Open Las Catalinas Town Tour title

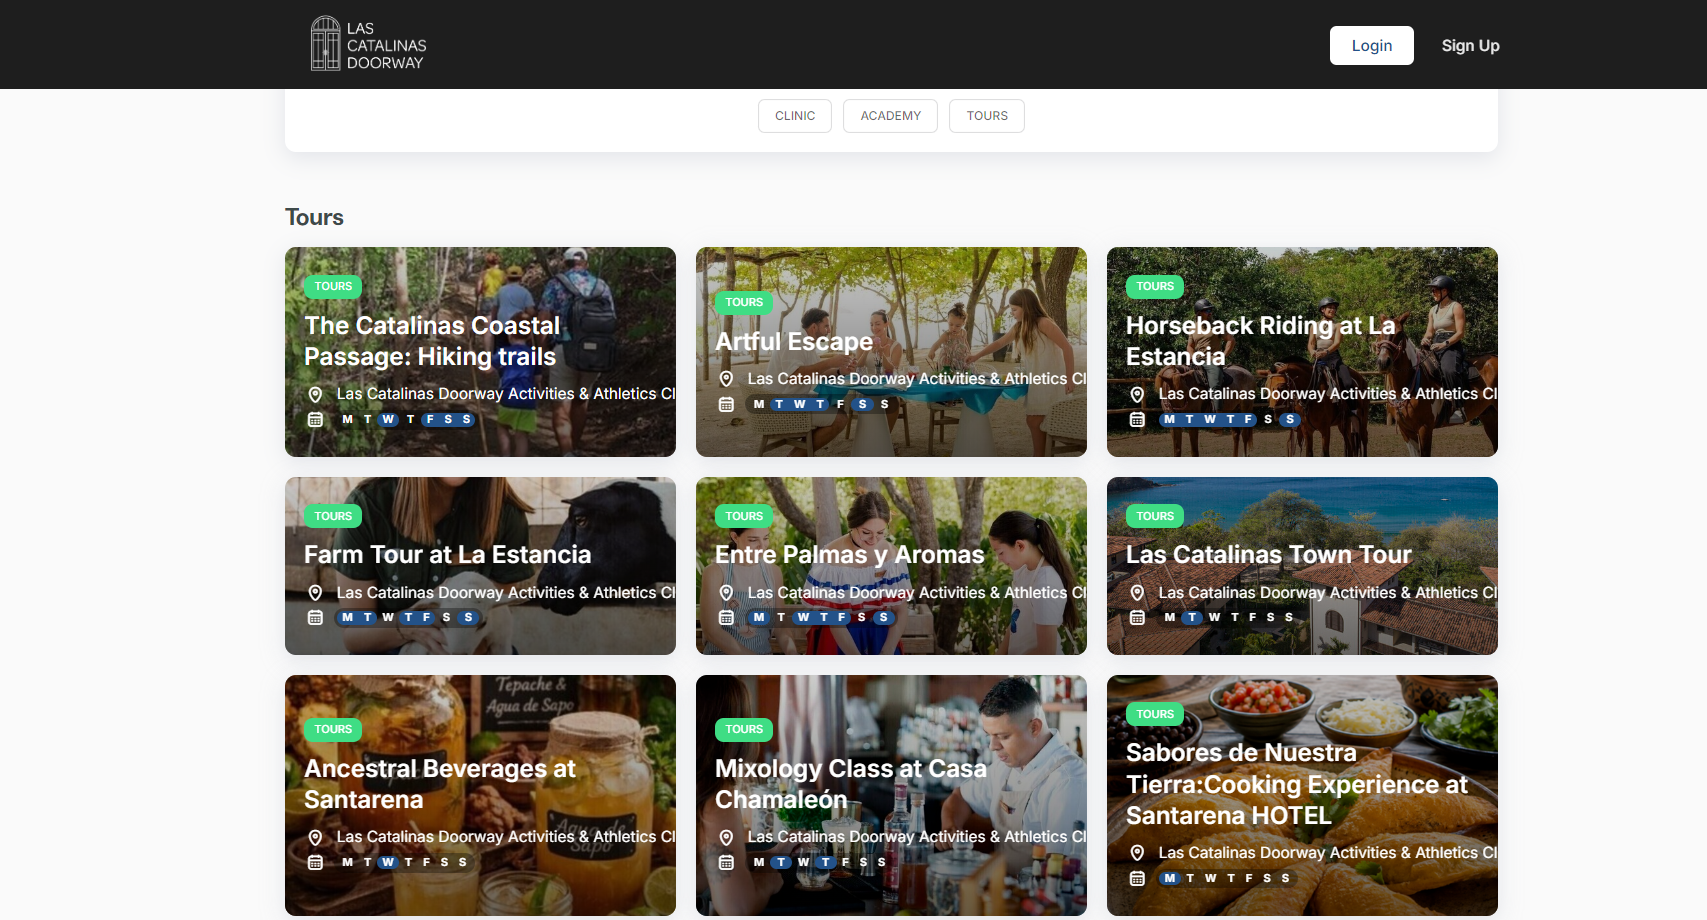click(1269, 555)
